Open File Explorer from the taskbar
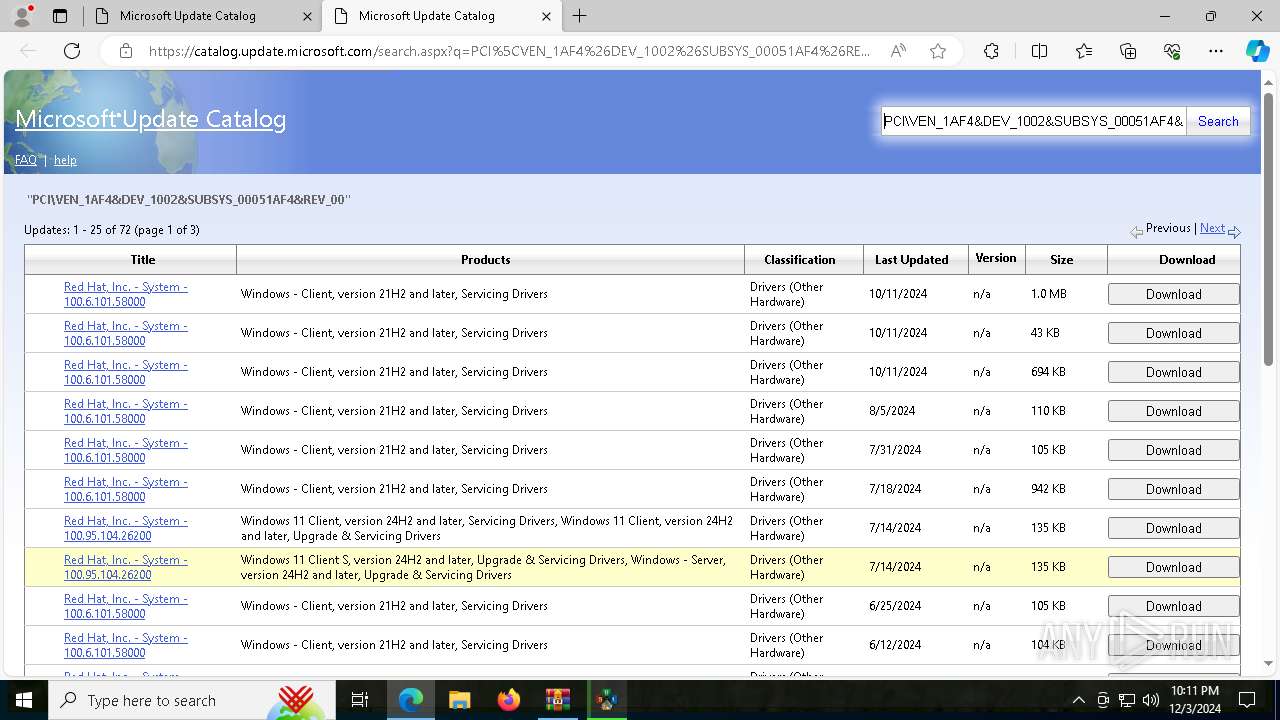1280x720 pixels. coord(460,700)
